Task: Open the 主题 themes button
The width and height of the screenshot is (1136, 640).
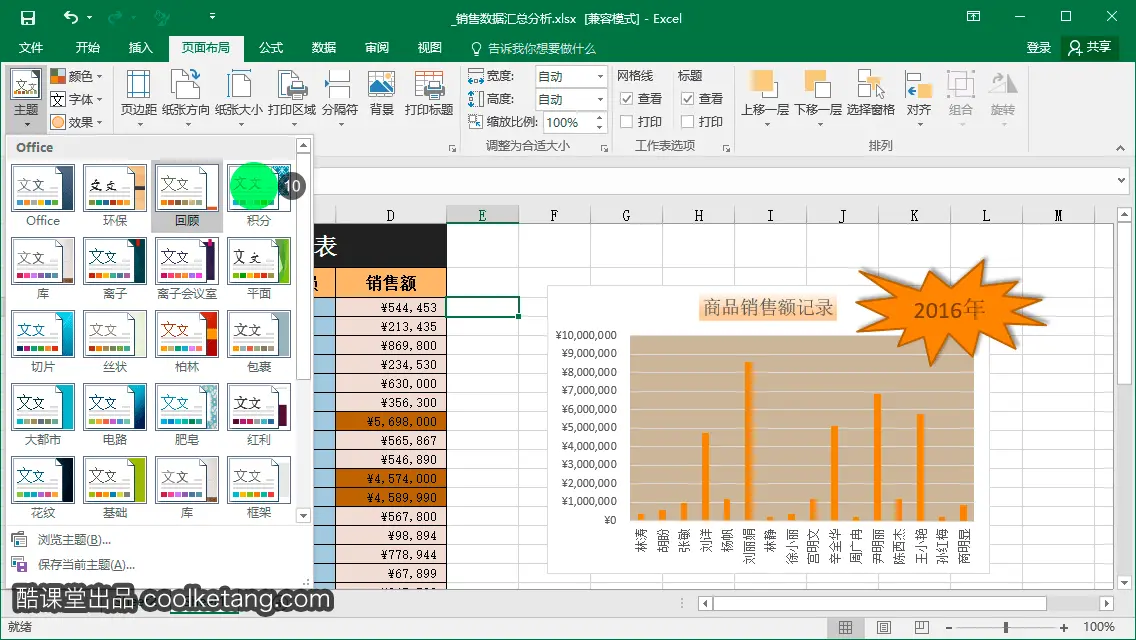Action: tap(26, 98)
